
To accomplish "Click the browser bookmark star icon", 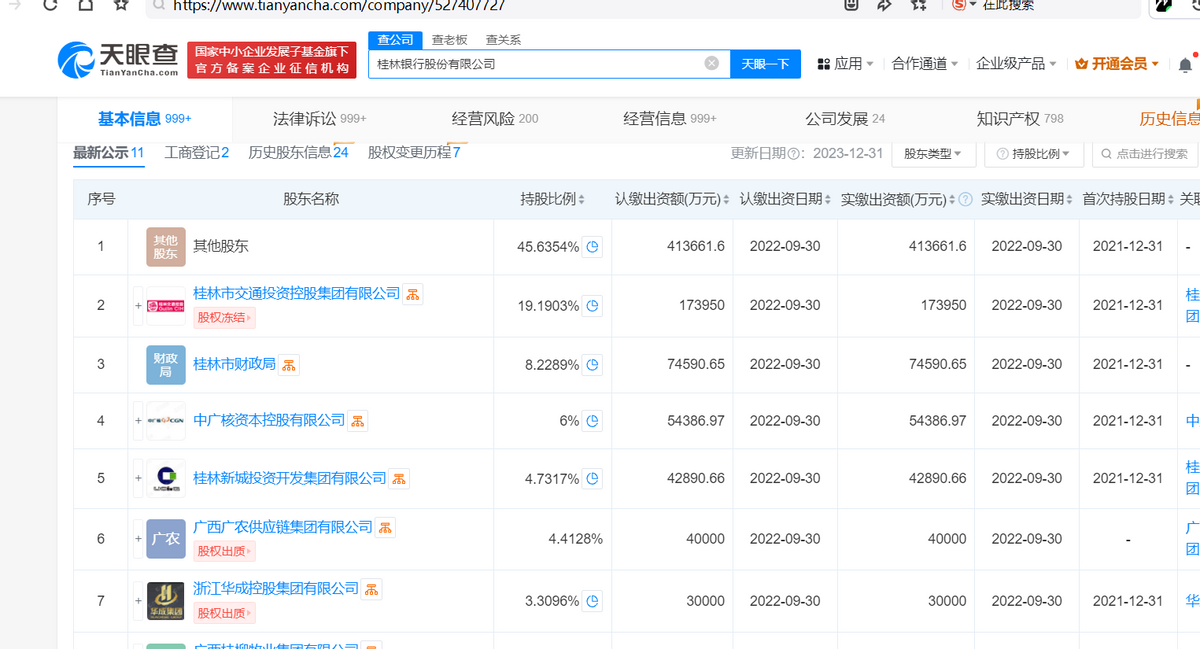I will click(x=121, y=5).
